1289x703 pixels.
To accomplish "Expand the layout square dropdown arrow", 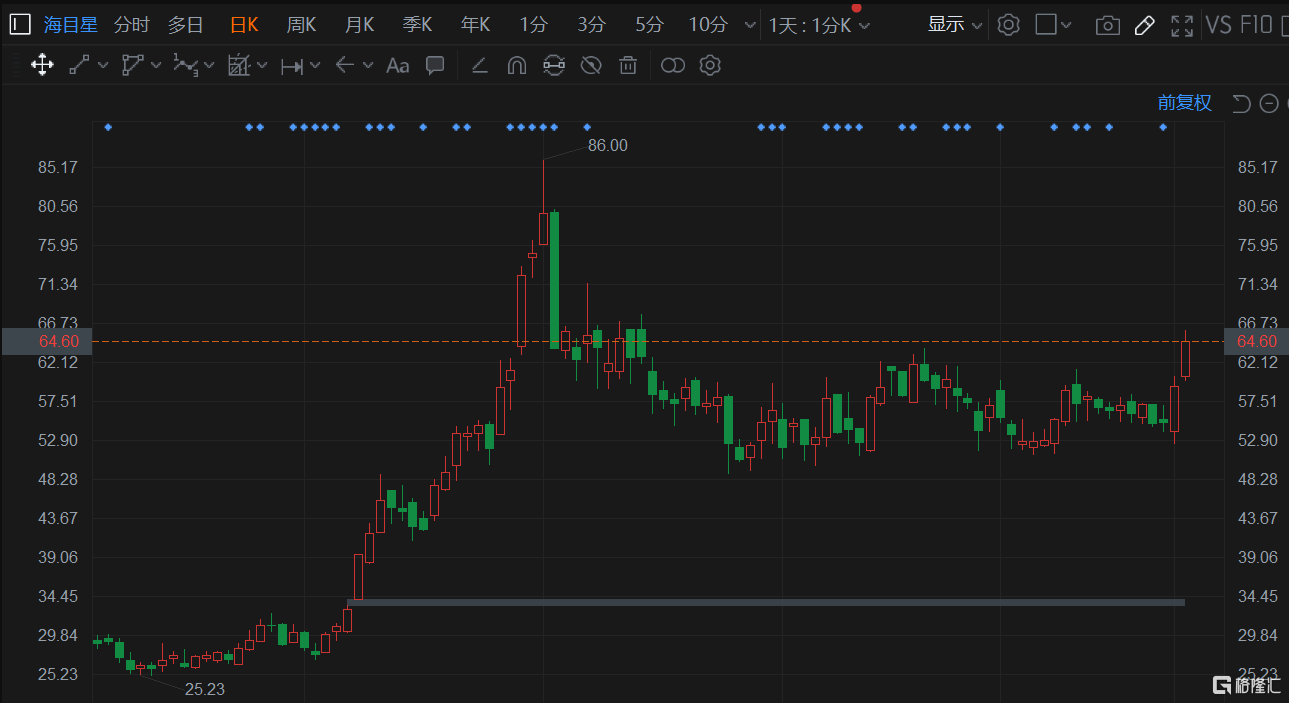I will tap(1066, 25).
